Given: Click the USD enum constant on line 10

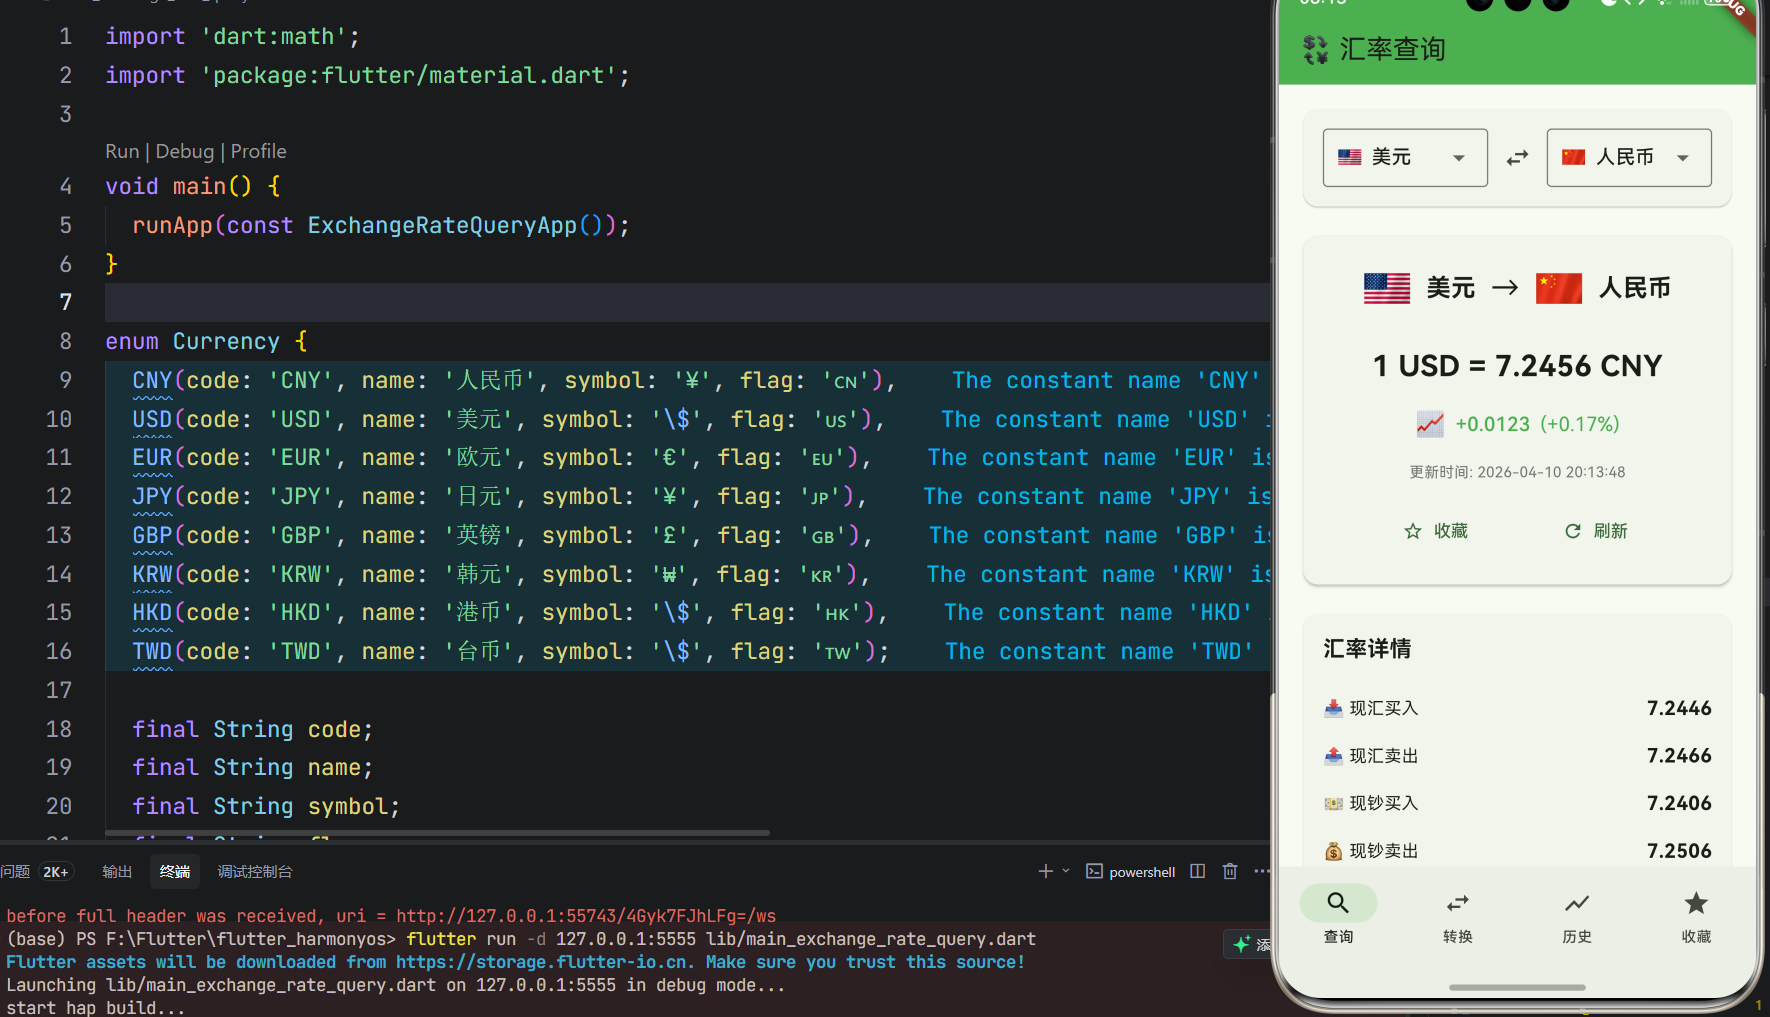Looking at the screenshot, I should (152, 420).
